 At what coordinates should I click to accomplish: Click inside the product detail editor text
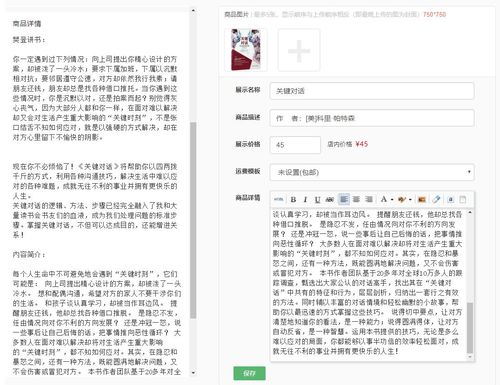click(x=368, y=283)
